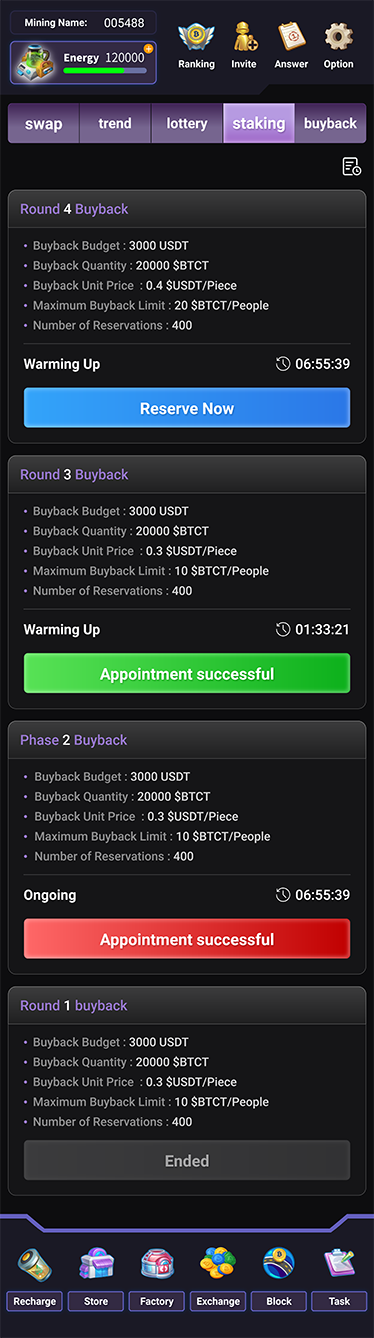This screenshot has height=1338, width=374.
Task: Open Recharge from the bottom bar
Action: (35, 1264)
